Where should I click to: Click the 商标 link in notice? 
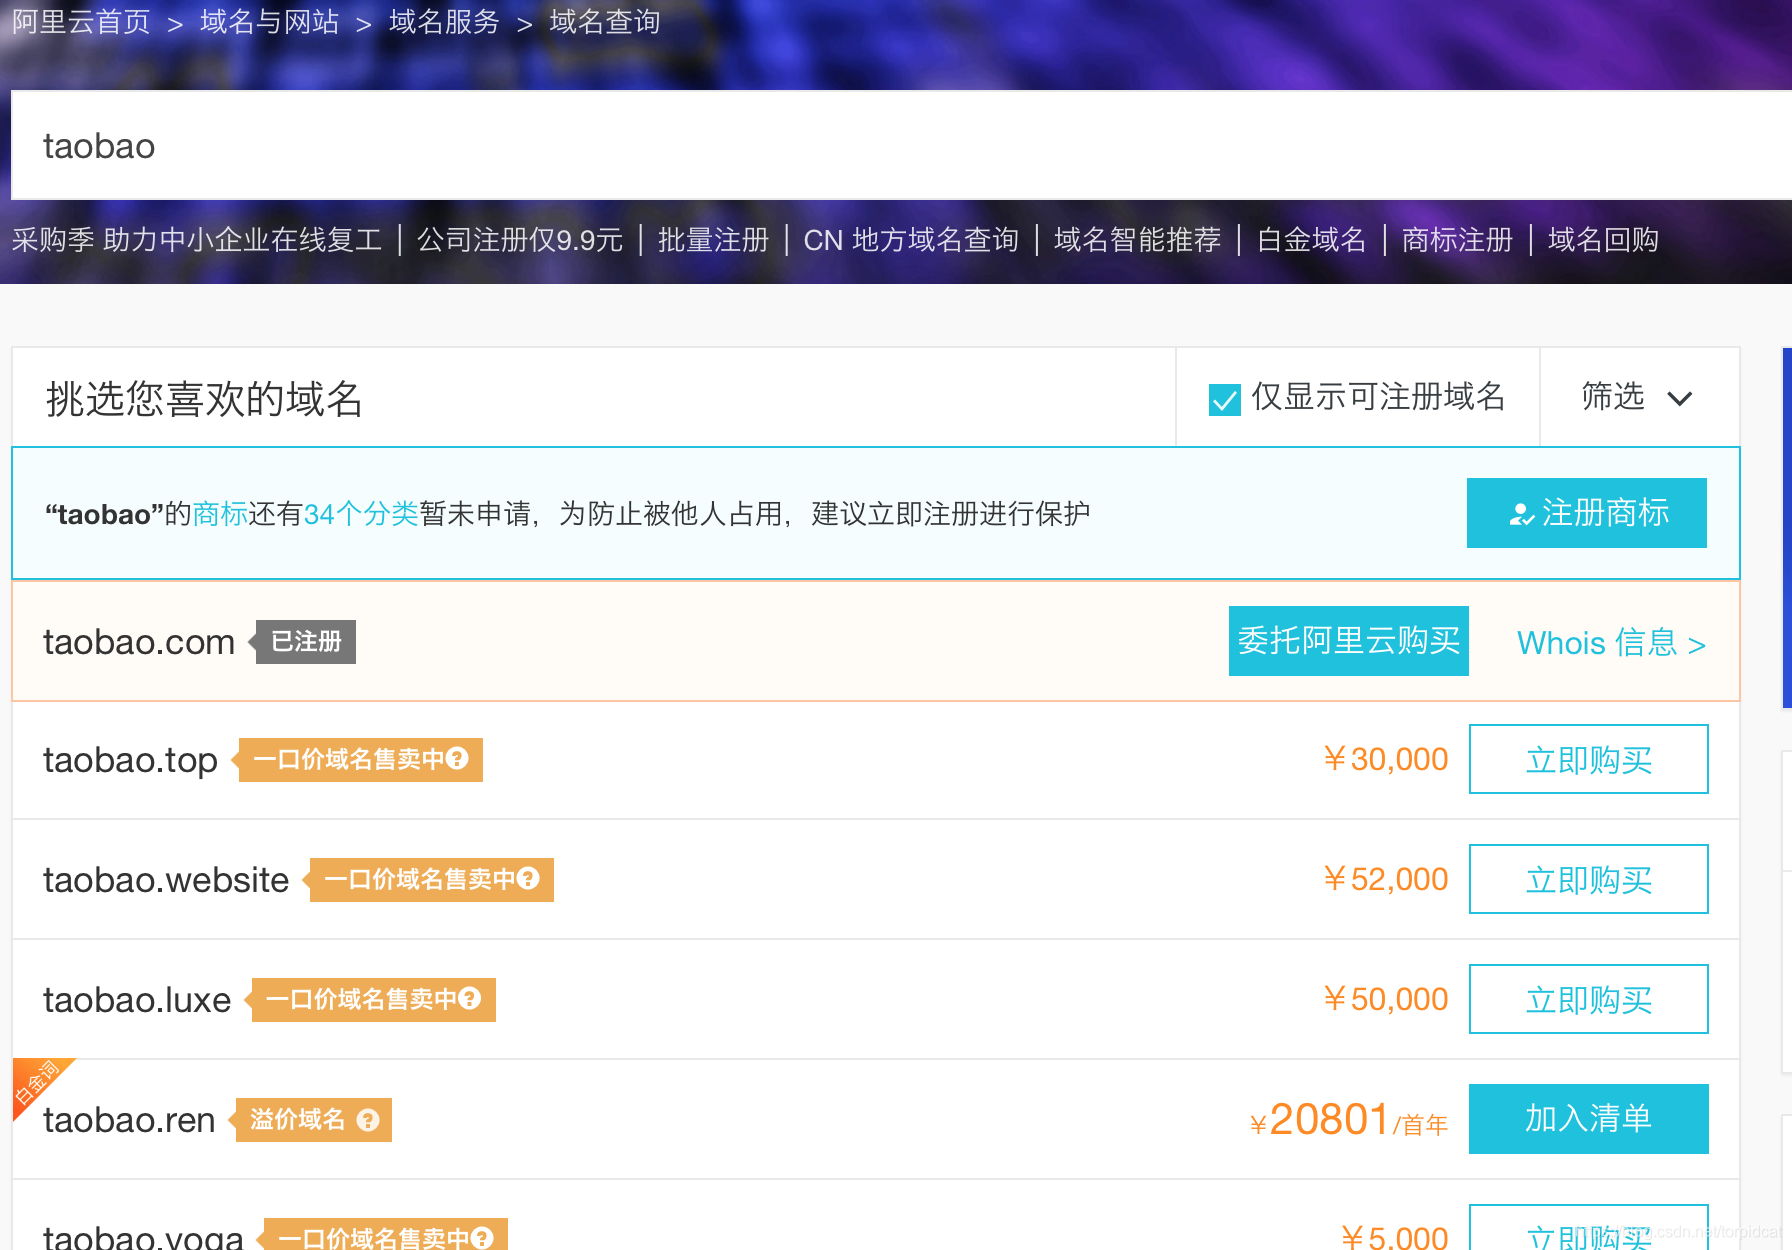tap(220, 514)
